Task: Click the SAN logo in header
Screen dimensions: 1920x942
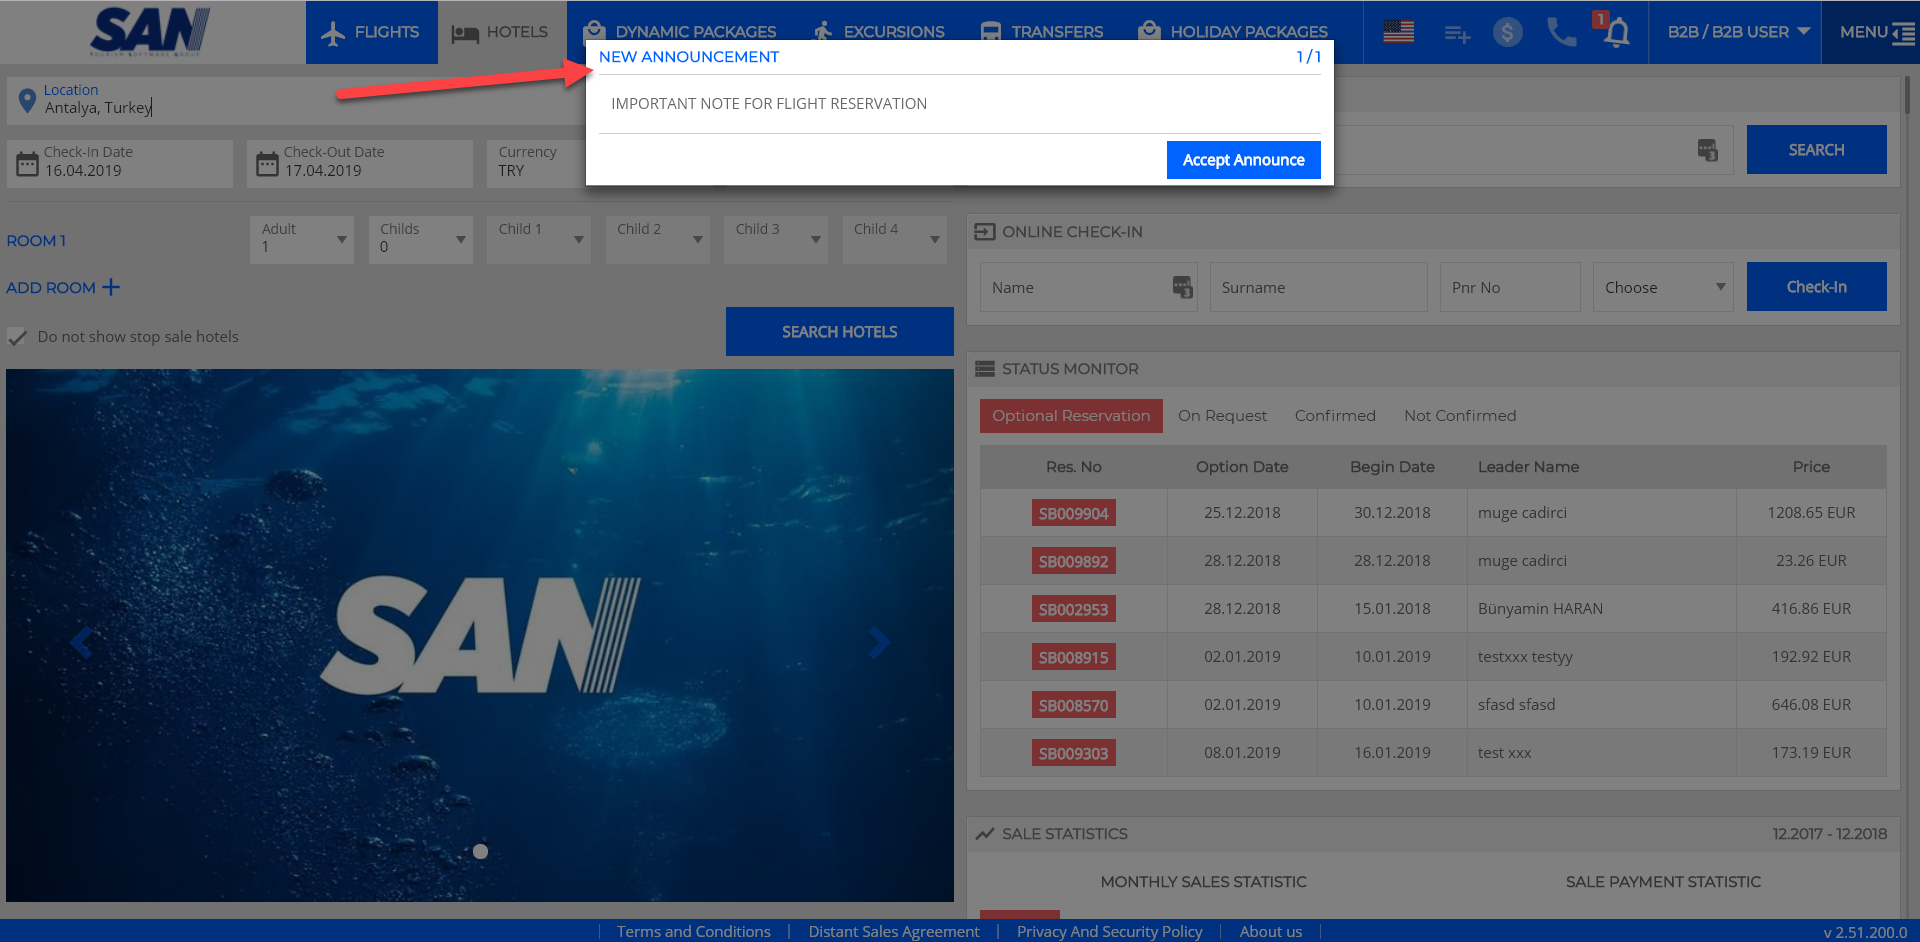Action: [150, 31]
